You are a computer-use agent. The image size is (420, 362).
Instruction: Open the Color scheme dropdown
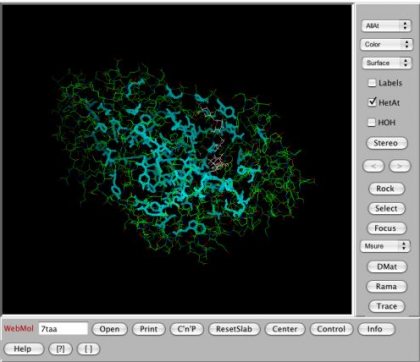coord(386,44)
